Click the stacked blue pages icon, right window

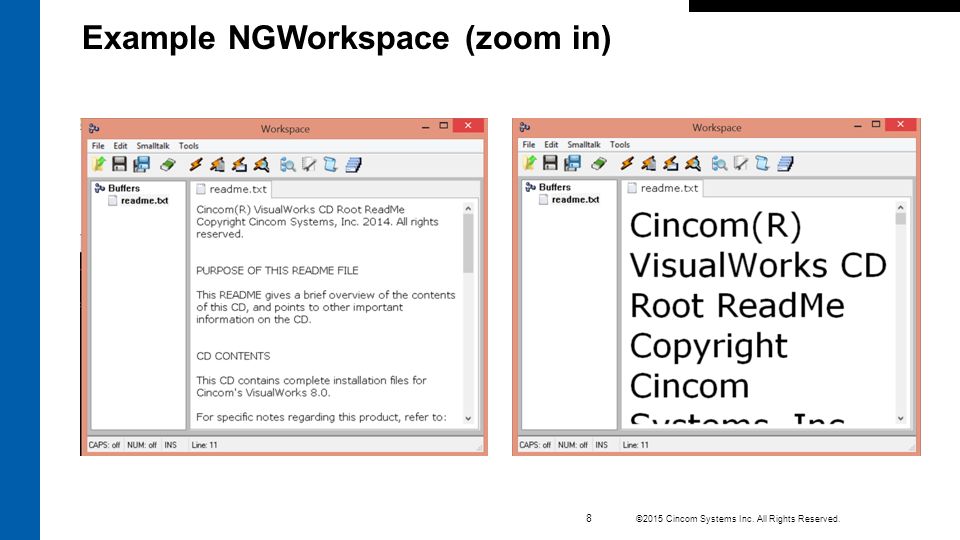[x=785, y=163]
